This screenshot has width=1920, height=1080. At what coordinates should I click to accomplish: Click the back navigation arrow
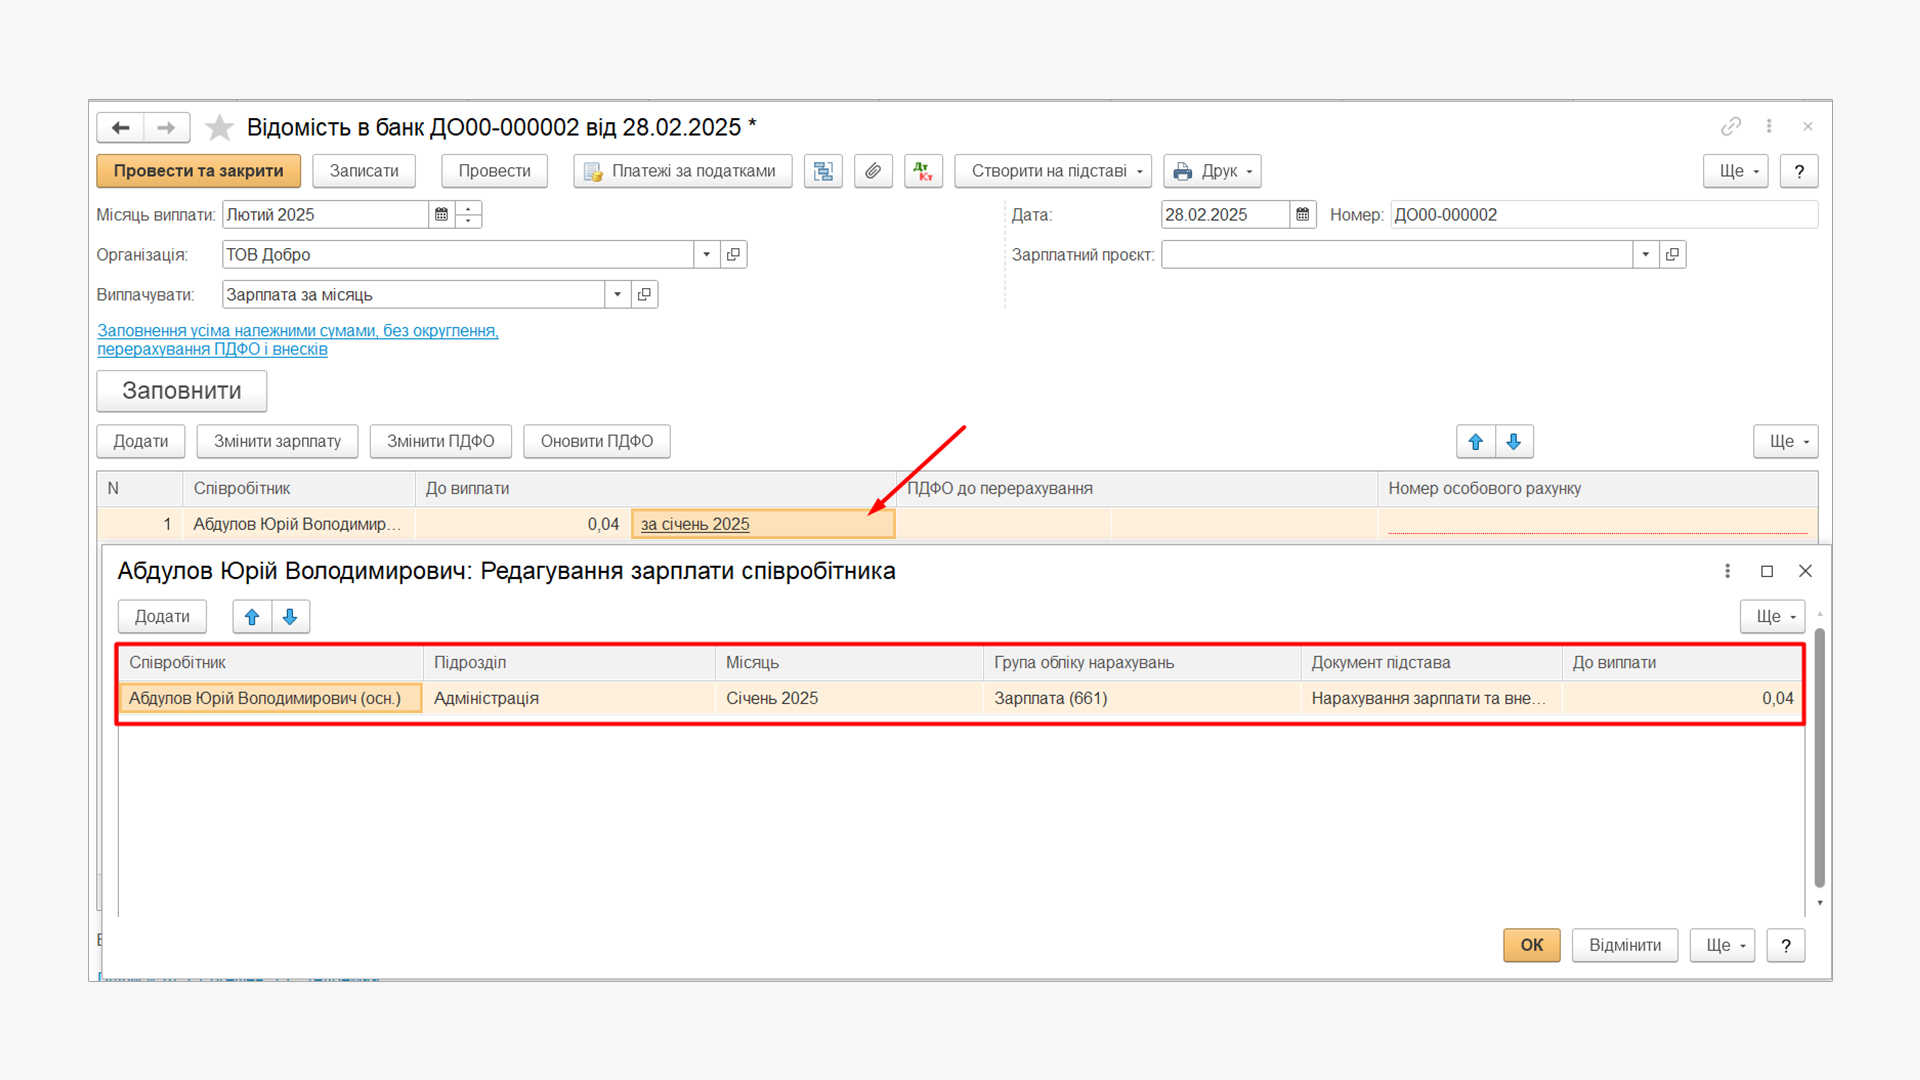pyautogui.click(x=121, y=127)
